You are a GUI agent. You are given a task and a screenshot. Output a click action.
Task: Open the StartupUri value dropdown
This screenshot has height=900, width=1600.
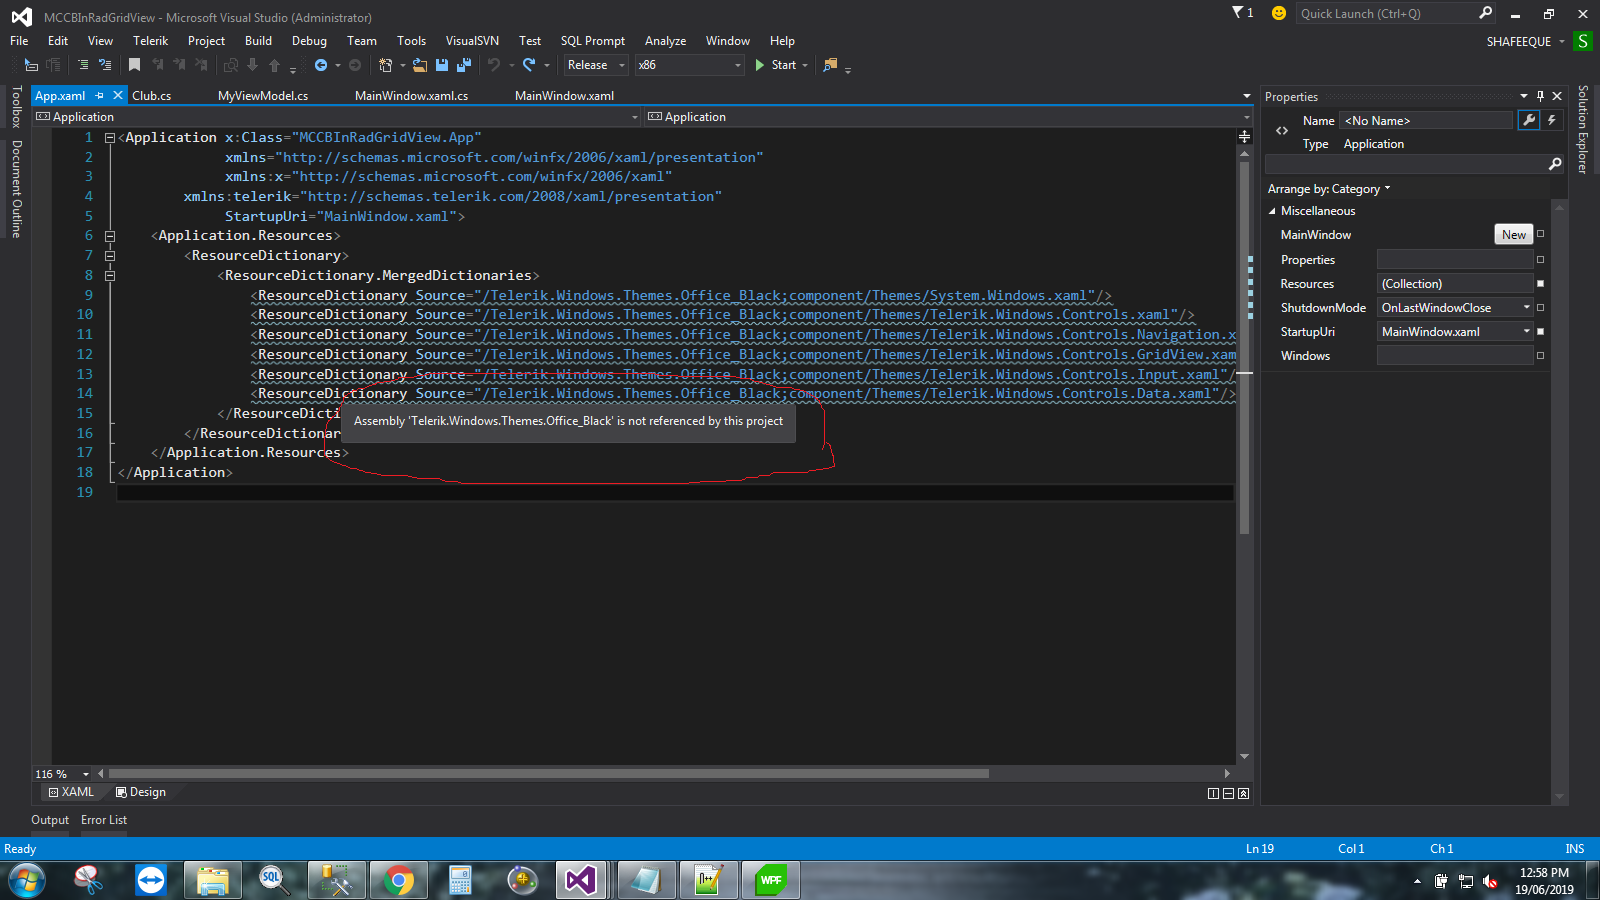tap(1527, 332)
